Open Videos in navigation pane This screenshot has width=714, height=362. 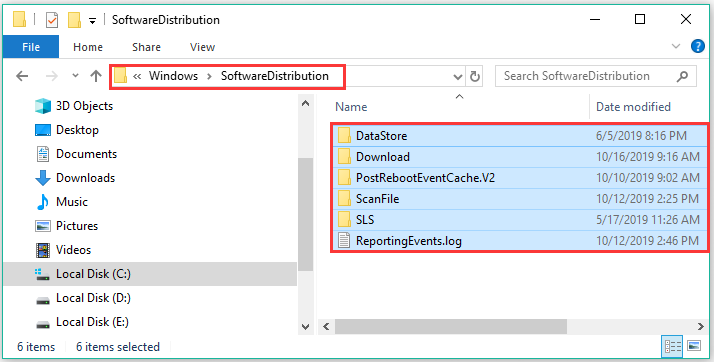pos(73,250)
